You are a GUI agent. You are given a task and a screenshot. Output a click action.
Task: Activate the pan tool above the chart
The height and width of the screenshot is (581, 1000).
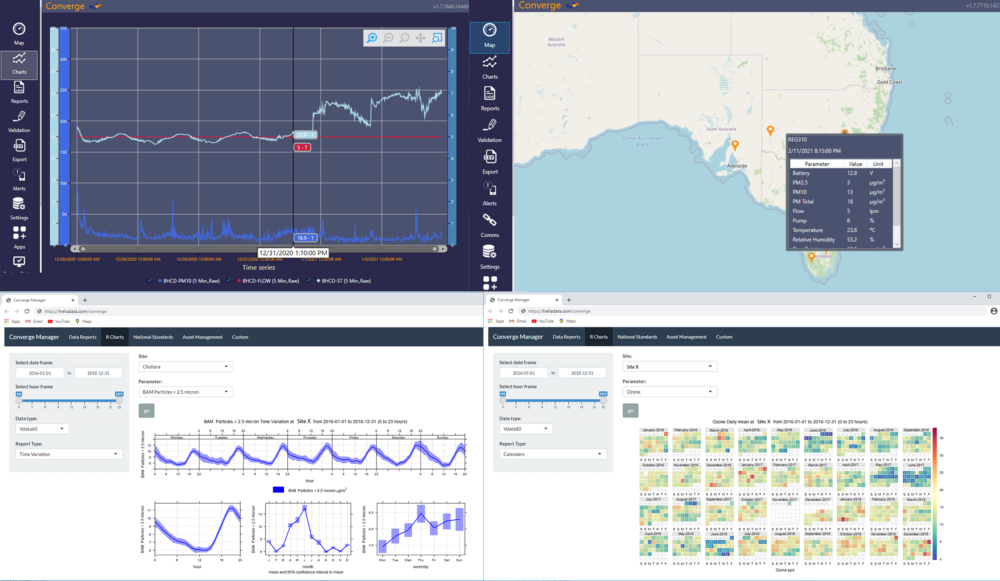420,37
